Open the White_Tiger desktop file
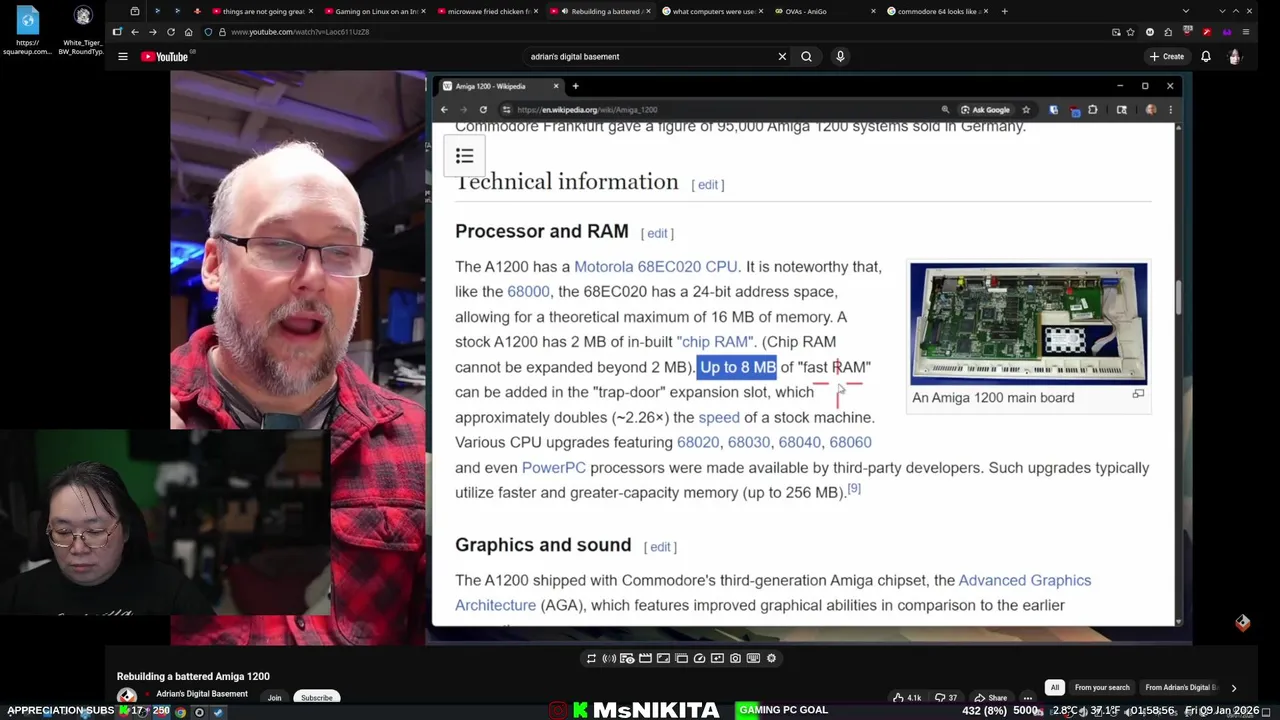The width and height of the screenshot is (1280, 720). tap(83, 30)
